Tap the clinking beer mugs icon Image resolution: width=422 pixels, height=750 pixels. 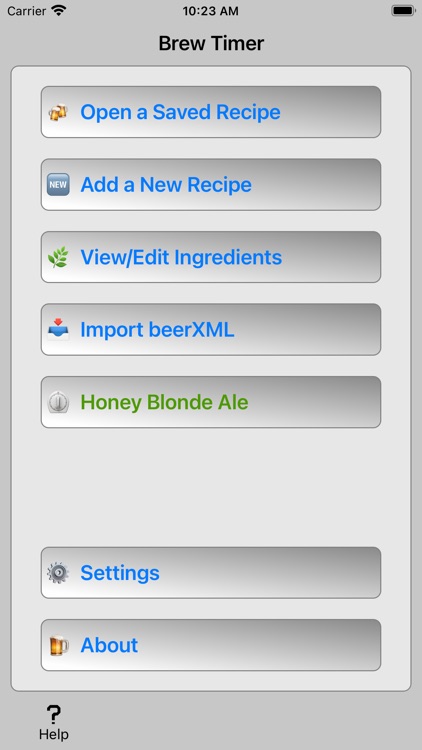[58, 112]
